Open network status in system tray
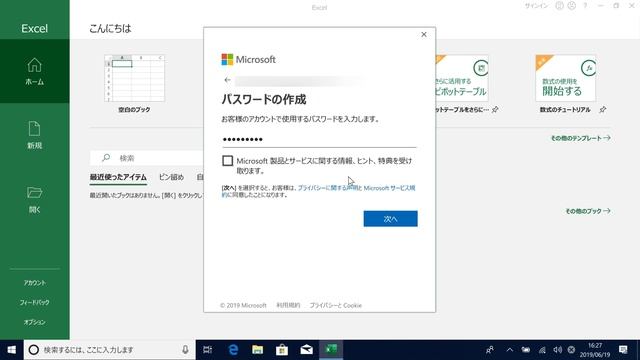This screenshot has width=640, height=360. point(542,350)
